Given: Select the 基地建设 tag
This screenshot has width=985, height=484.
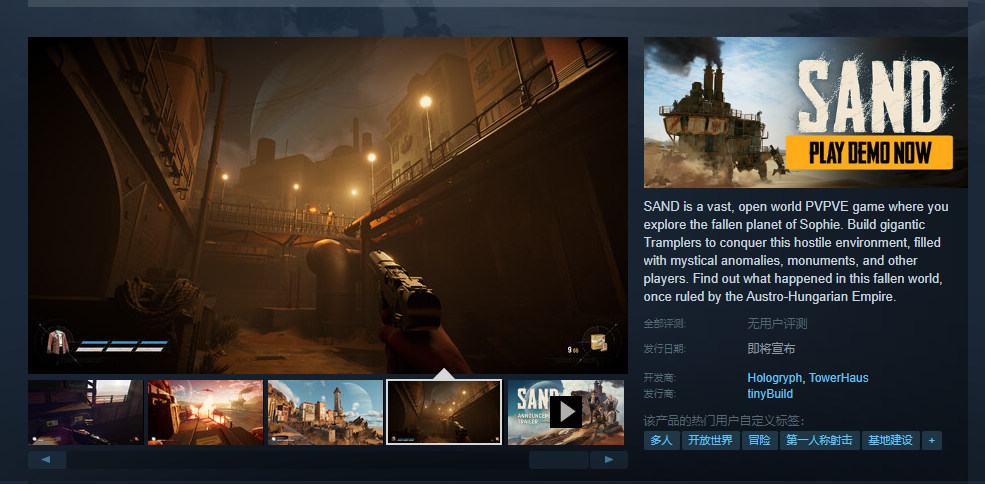Looking at the screenshot, I should point(890,440).
